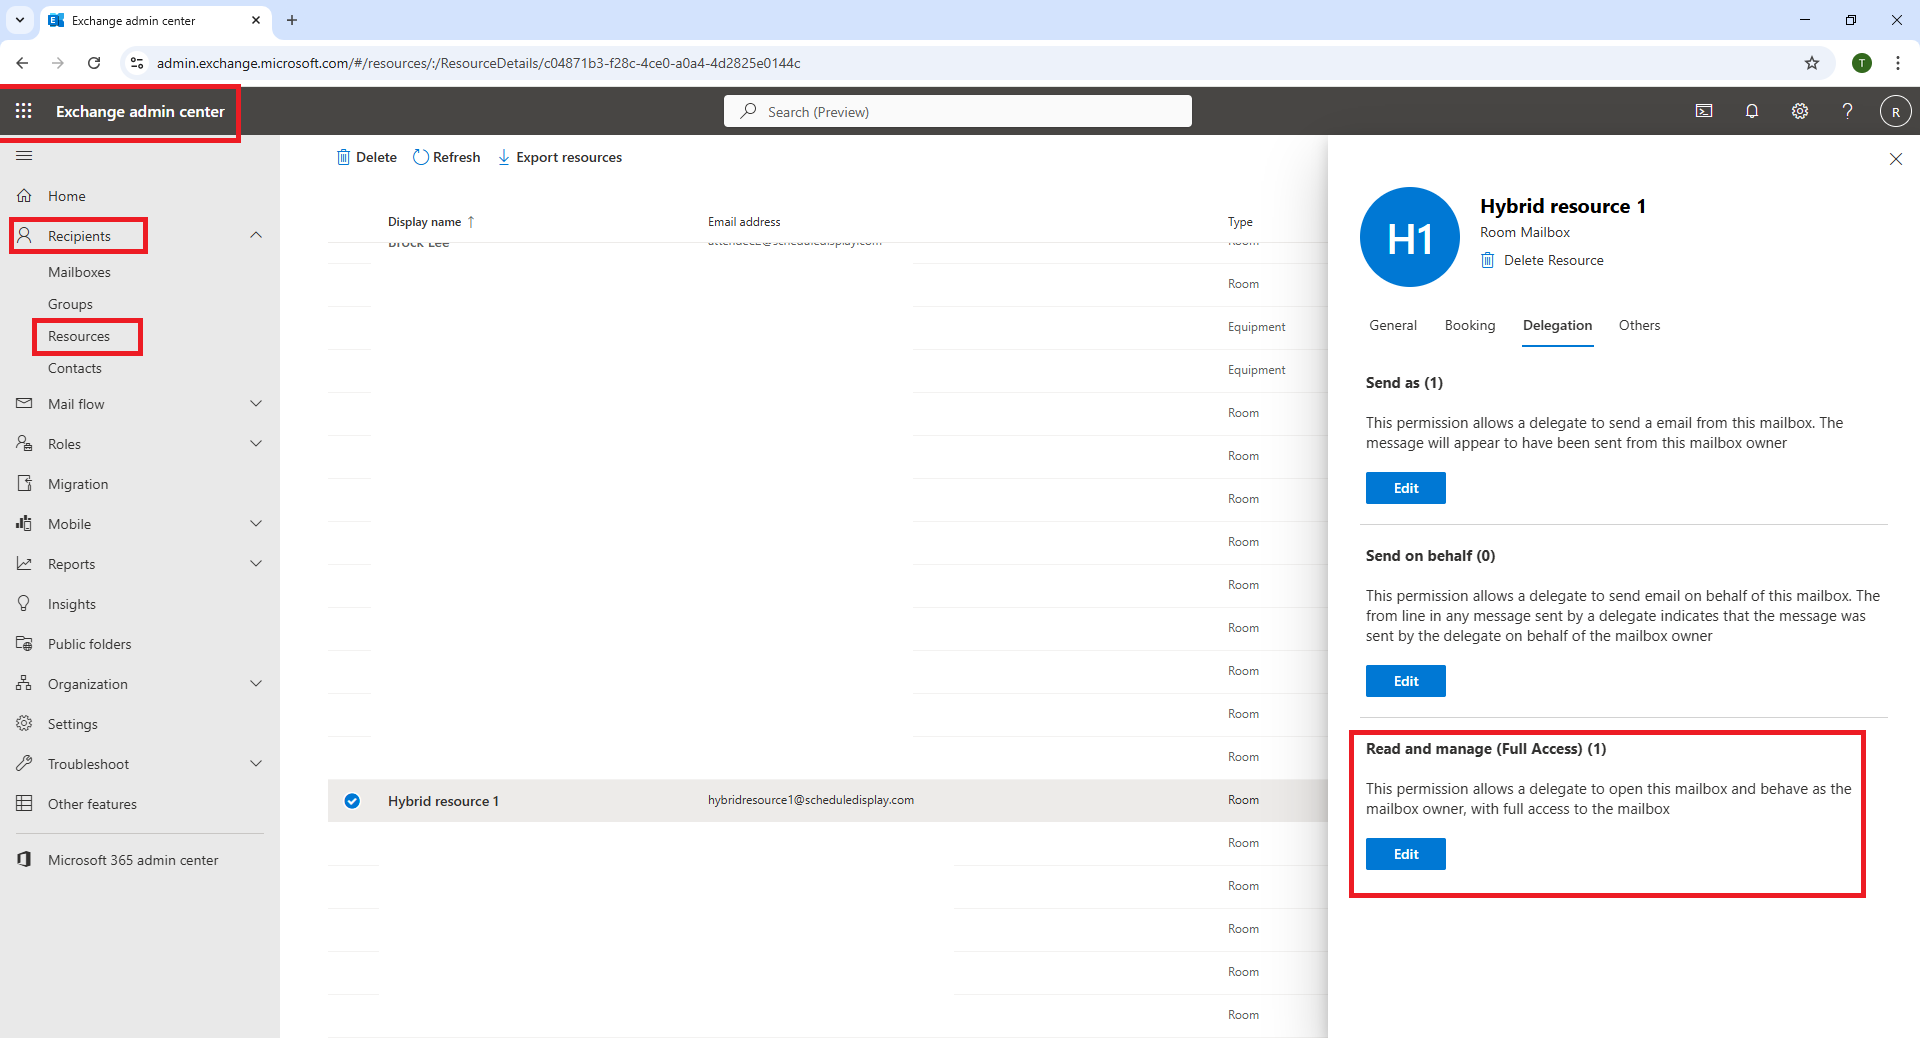Click hybridresource1@scheduledisplay.com email cell
1920x1038 pixels.
811,800
